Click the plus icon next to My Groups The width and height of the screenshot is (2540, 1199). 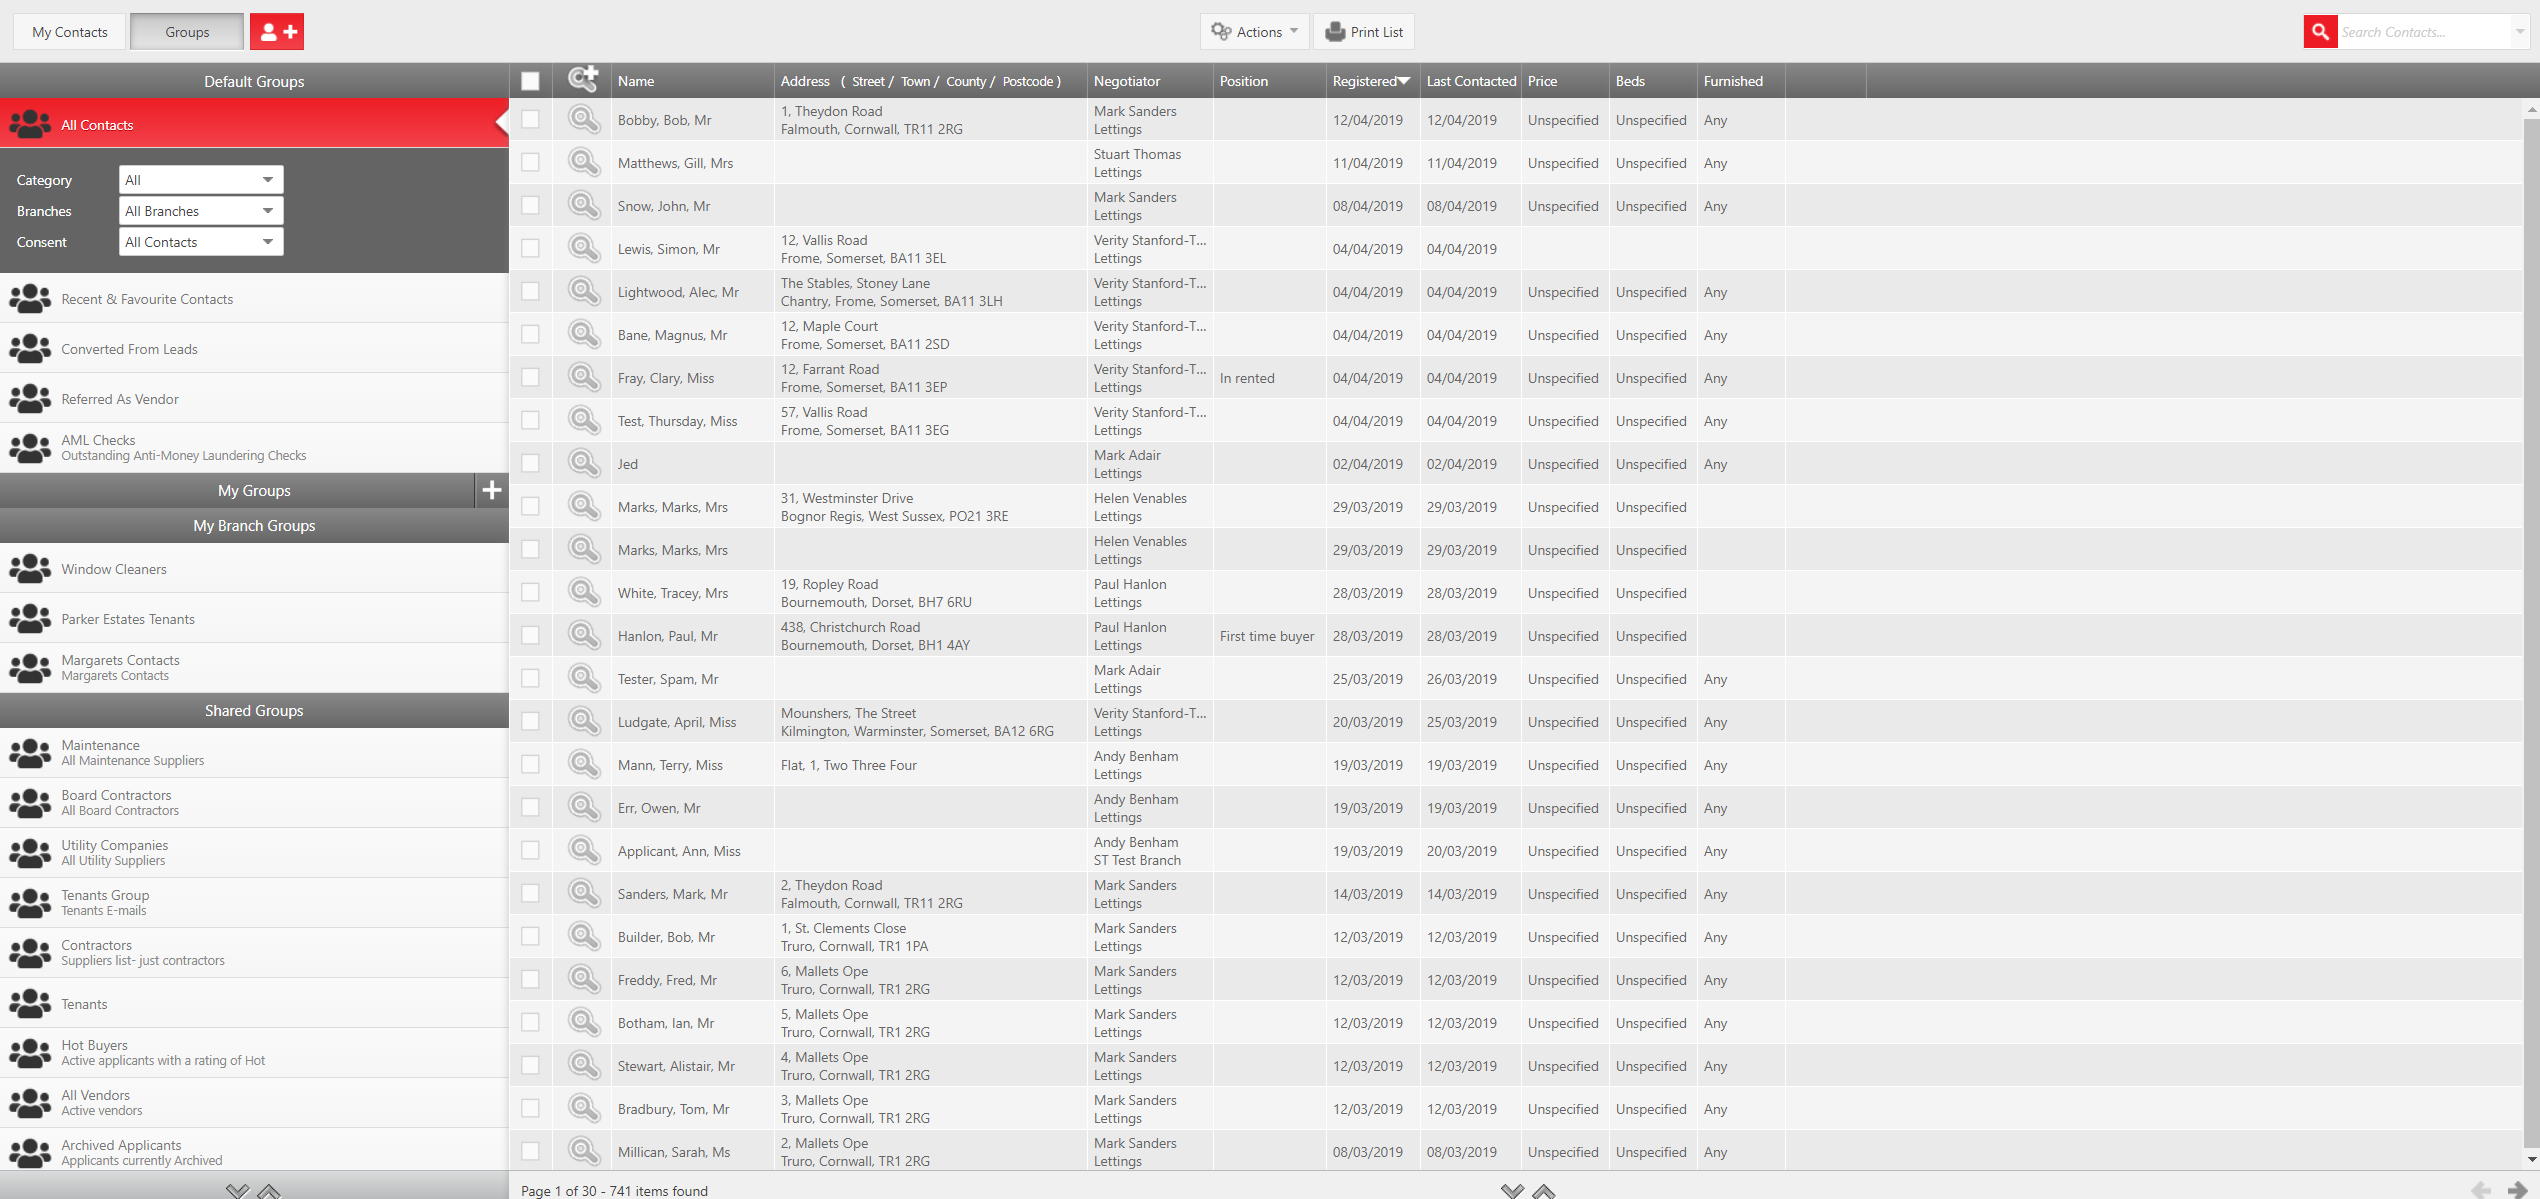[x=491, y=490]
